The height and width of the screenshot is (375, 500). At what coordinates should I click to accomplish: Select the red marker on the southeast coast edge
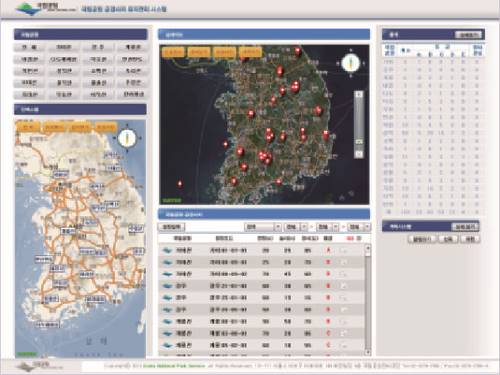click(x=326, y=135)
